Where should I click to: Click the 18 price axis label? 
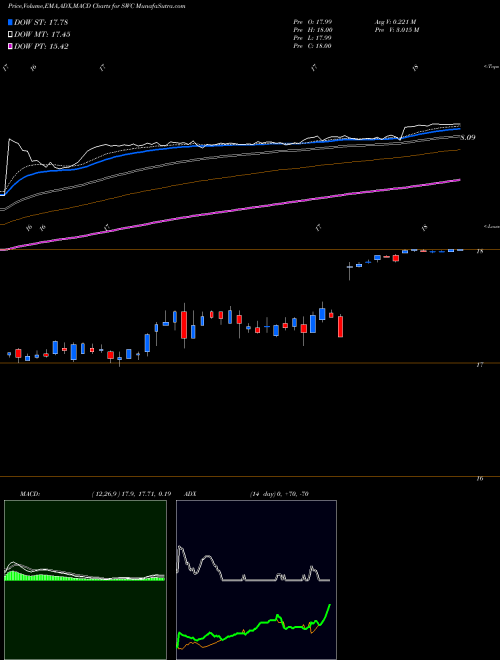pyautogui.click(x=479, y=251)
